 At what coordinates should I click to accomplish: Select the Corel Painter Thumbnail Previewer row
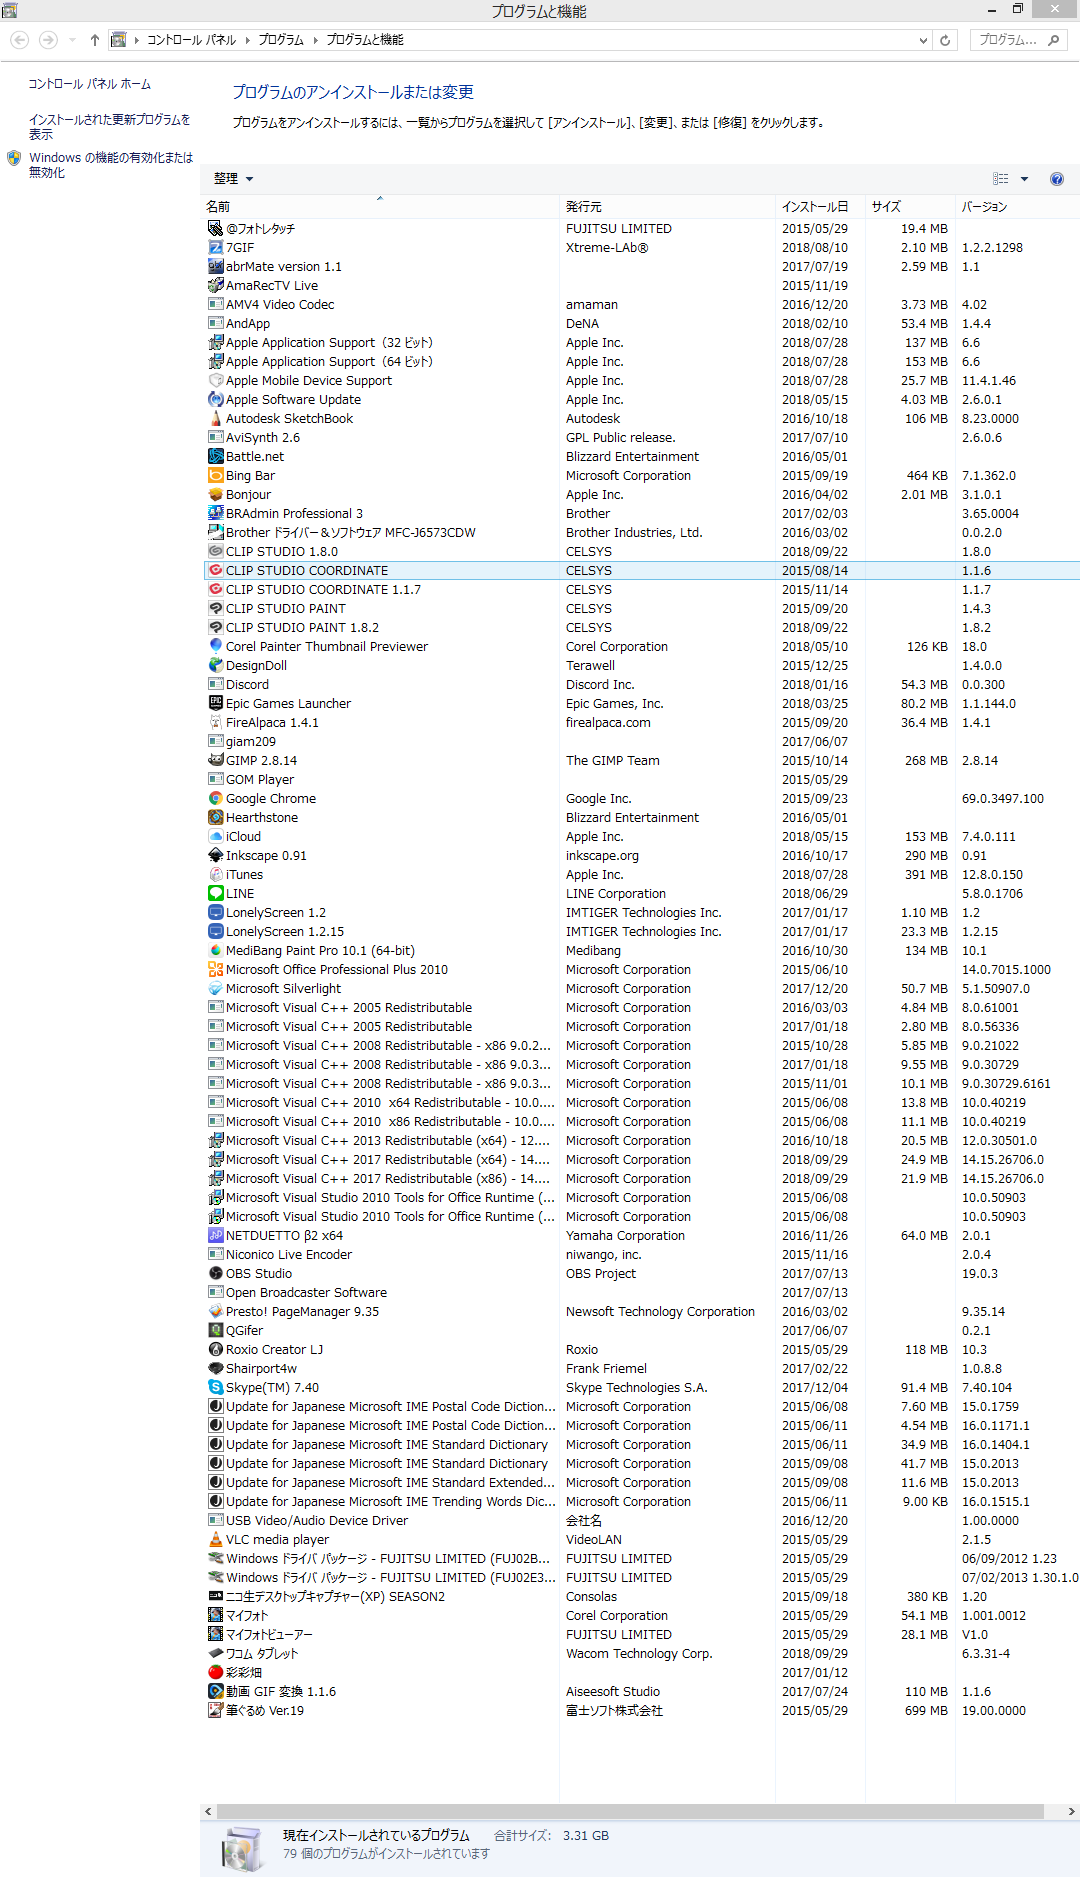coord(640,646)
